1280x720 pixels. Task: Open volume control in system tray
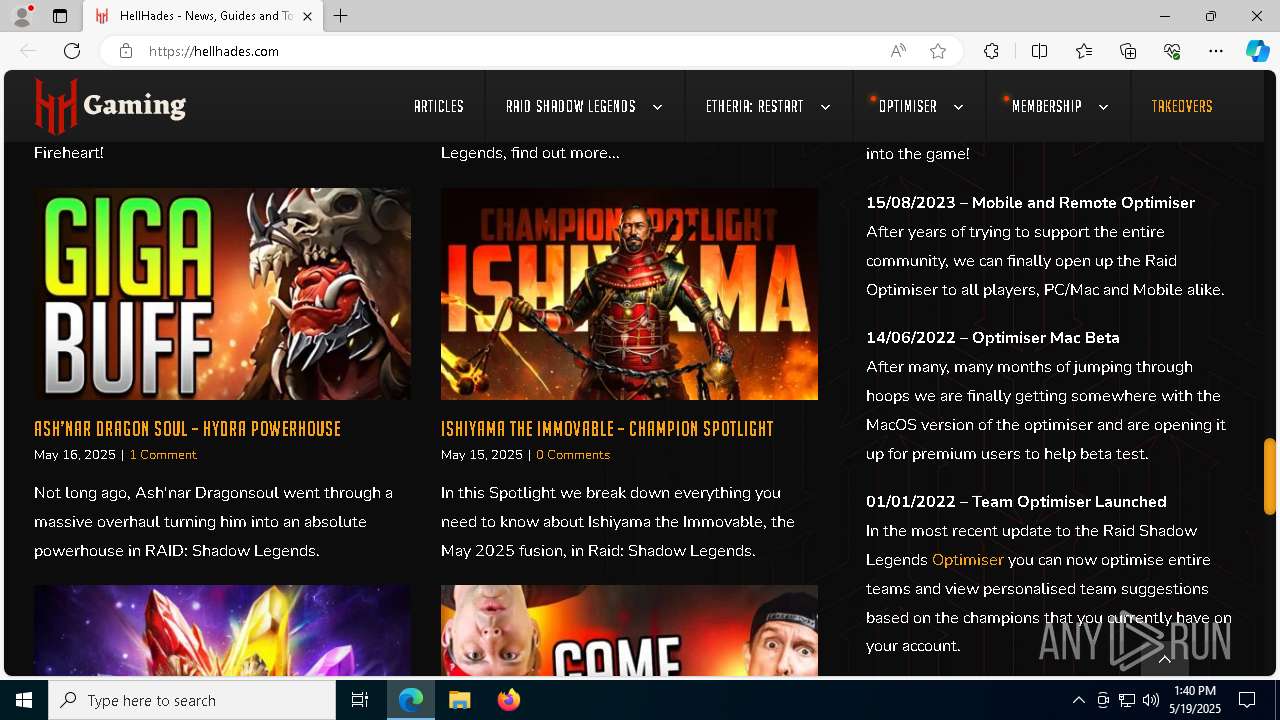click(1151, 700)
